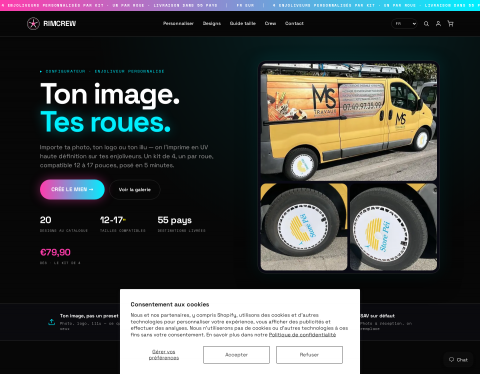Open the account profile icon
Viewport: 480px width, 374px height.
pos(438,24)
